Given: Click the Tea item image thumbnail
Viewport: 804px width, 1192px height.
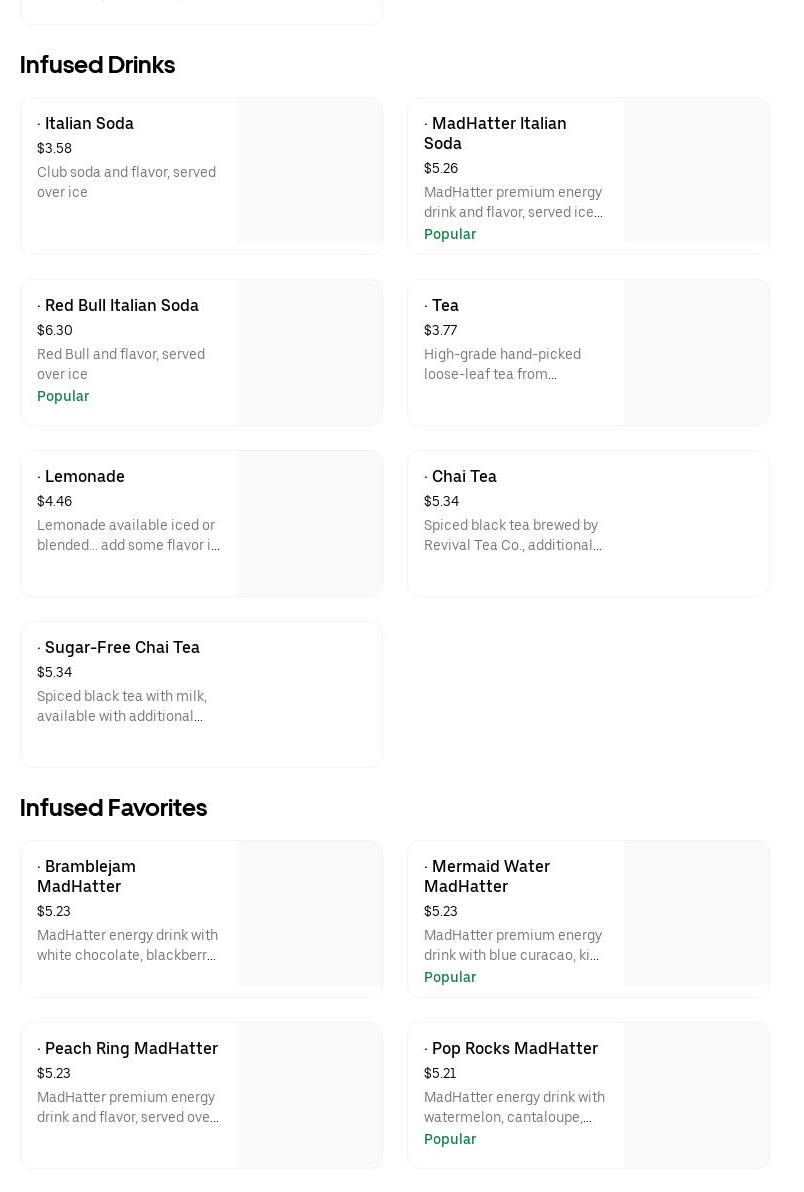Looking at the screenshot, I should [x=696, y=352].
